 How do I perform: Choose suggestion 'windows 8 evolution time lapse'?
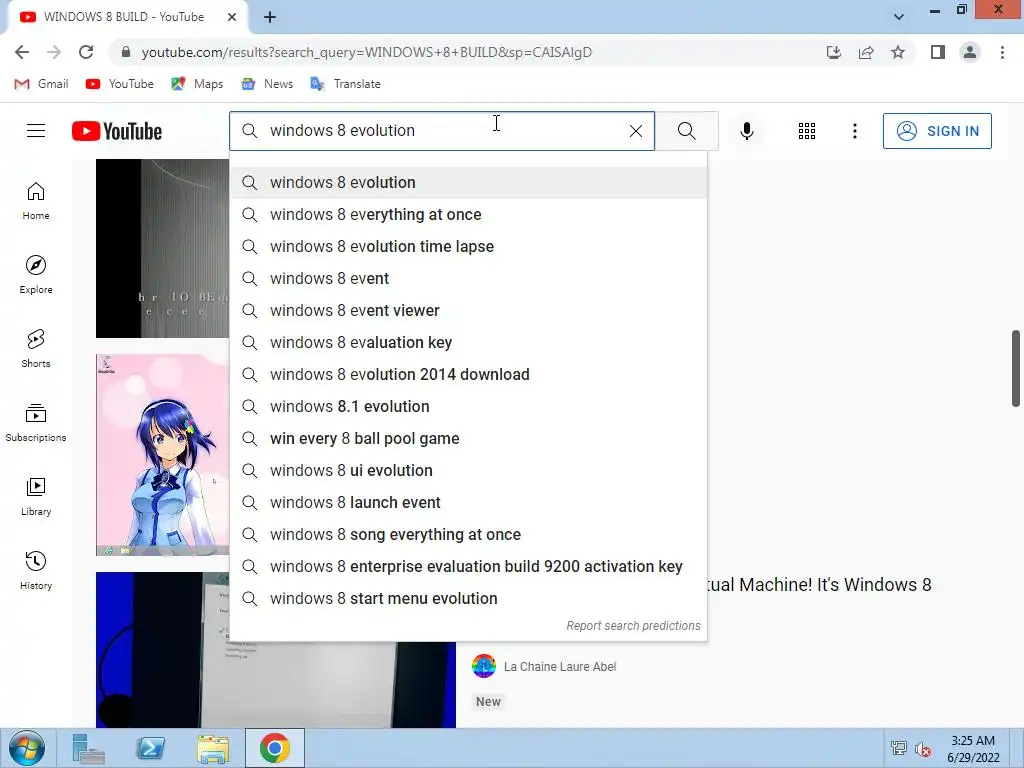(468, 246)
